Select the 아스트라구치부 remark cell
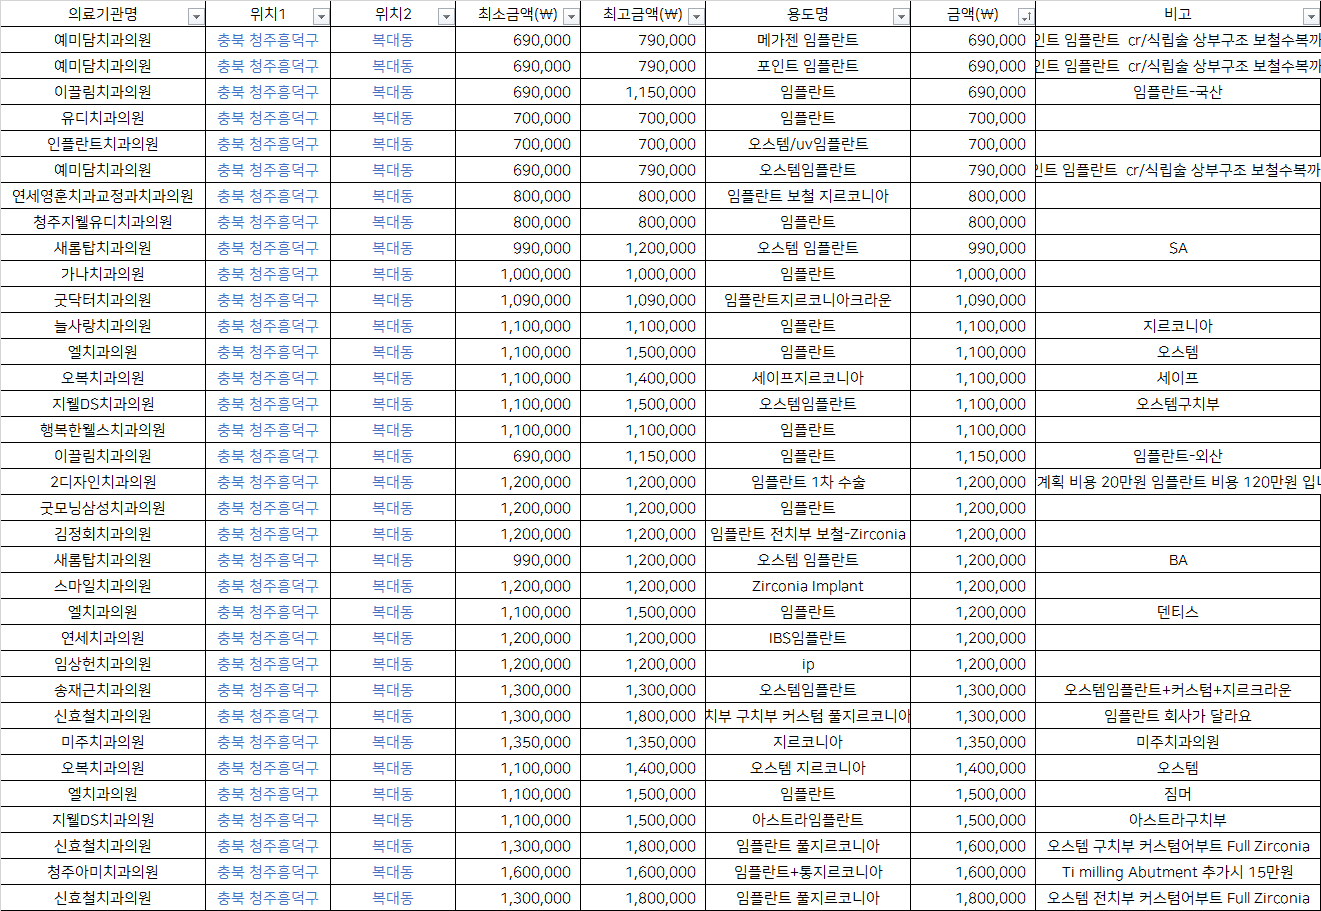1321x911 pixels. [x=1178, y=820]
